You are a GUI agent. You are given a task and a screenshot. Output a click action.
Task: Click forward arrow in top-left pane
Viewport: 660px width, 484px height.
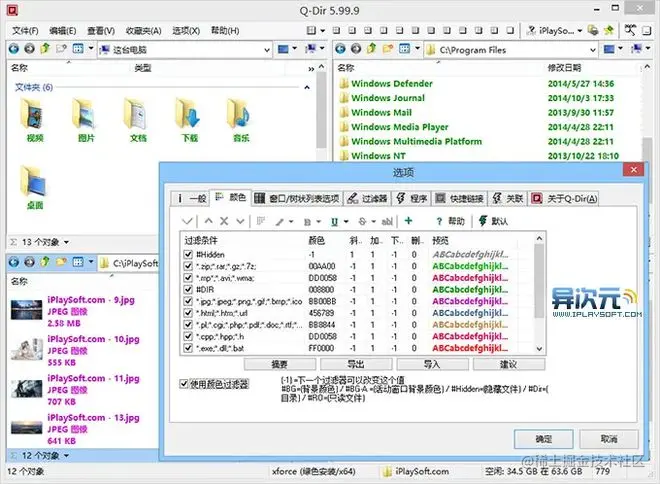click(x=29, y=49)
